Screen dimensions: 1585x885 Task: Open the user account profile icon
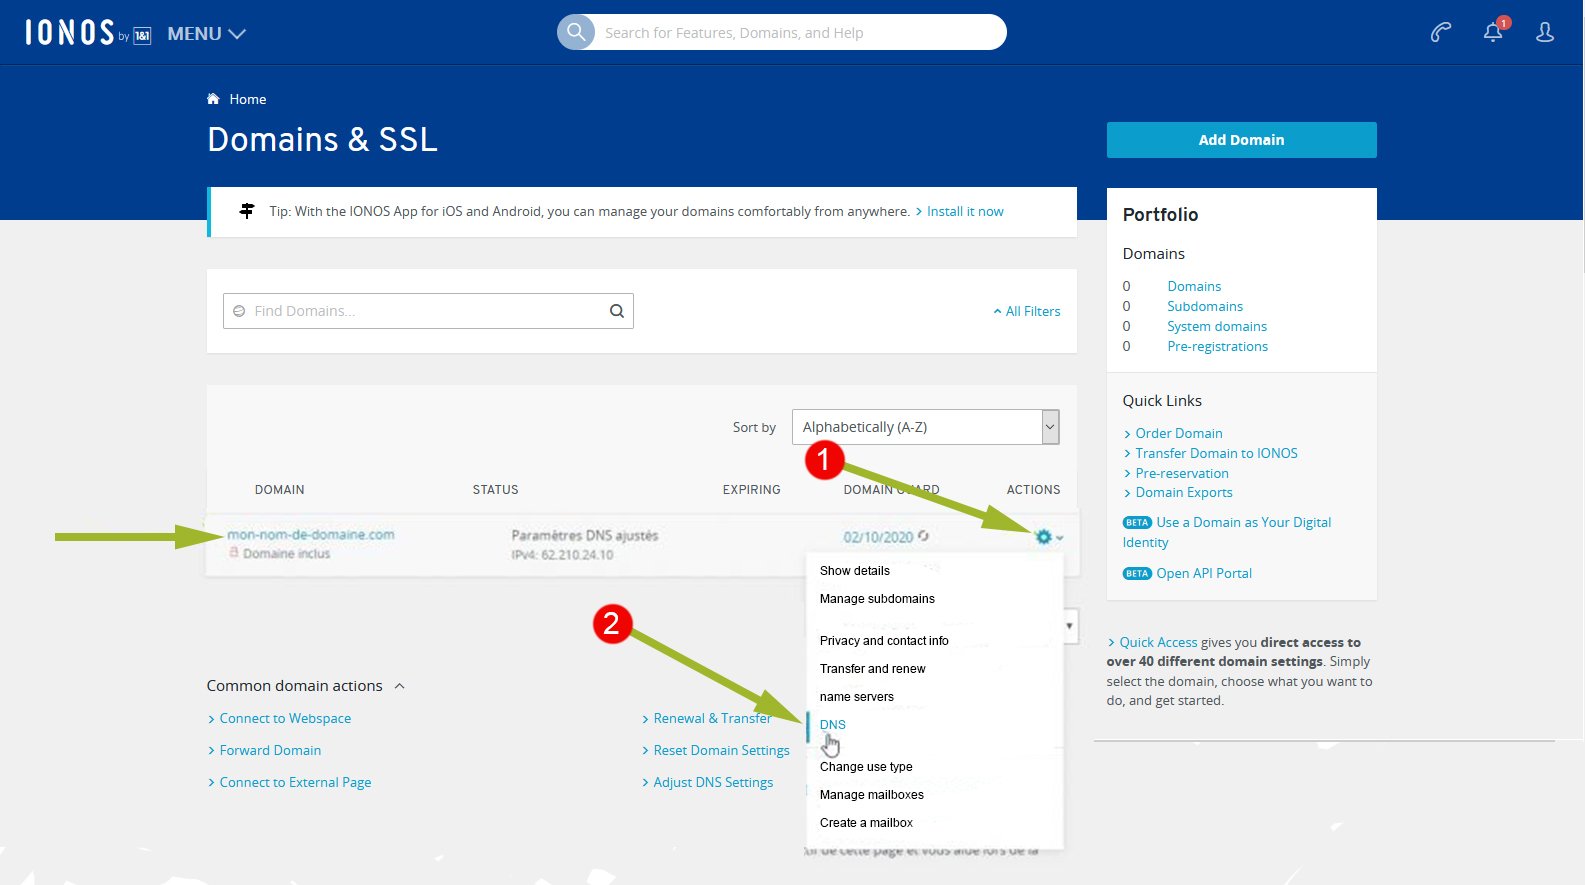[1545, 33]
